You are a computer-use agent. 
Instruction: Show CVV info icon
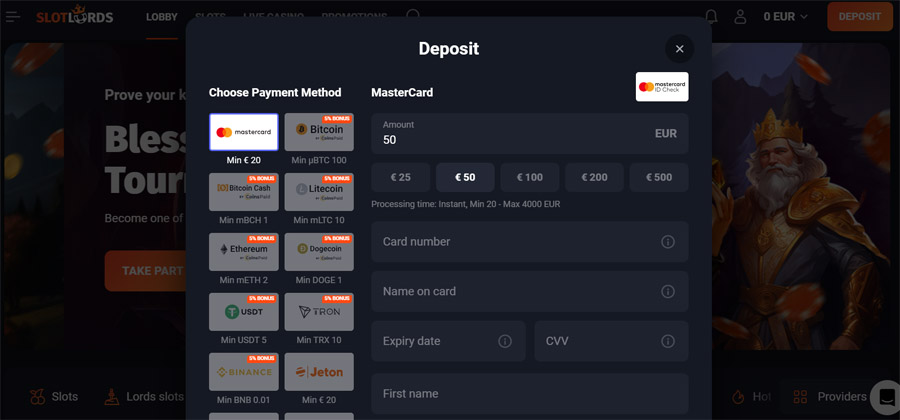point(668,341)
